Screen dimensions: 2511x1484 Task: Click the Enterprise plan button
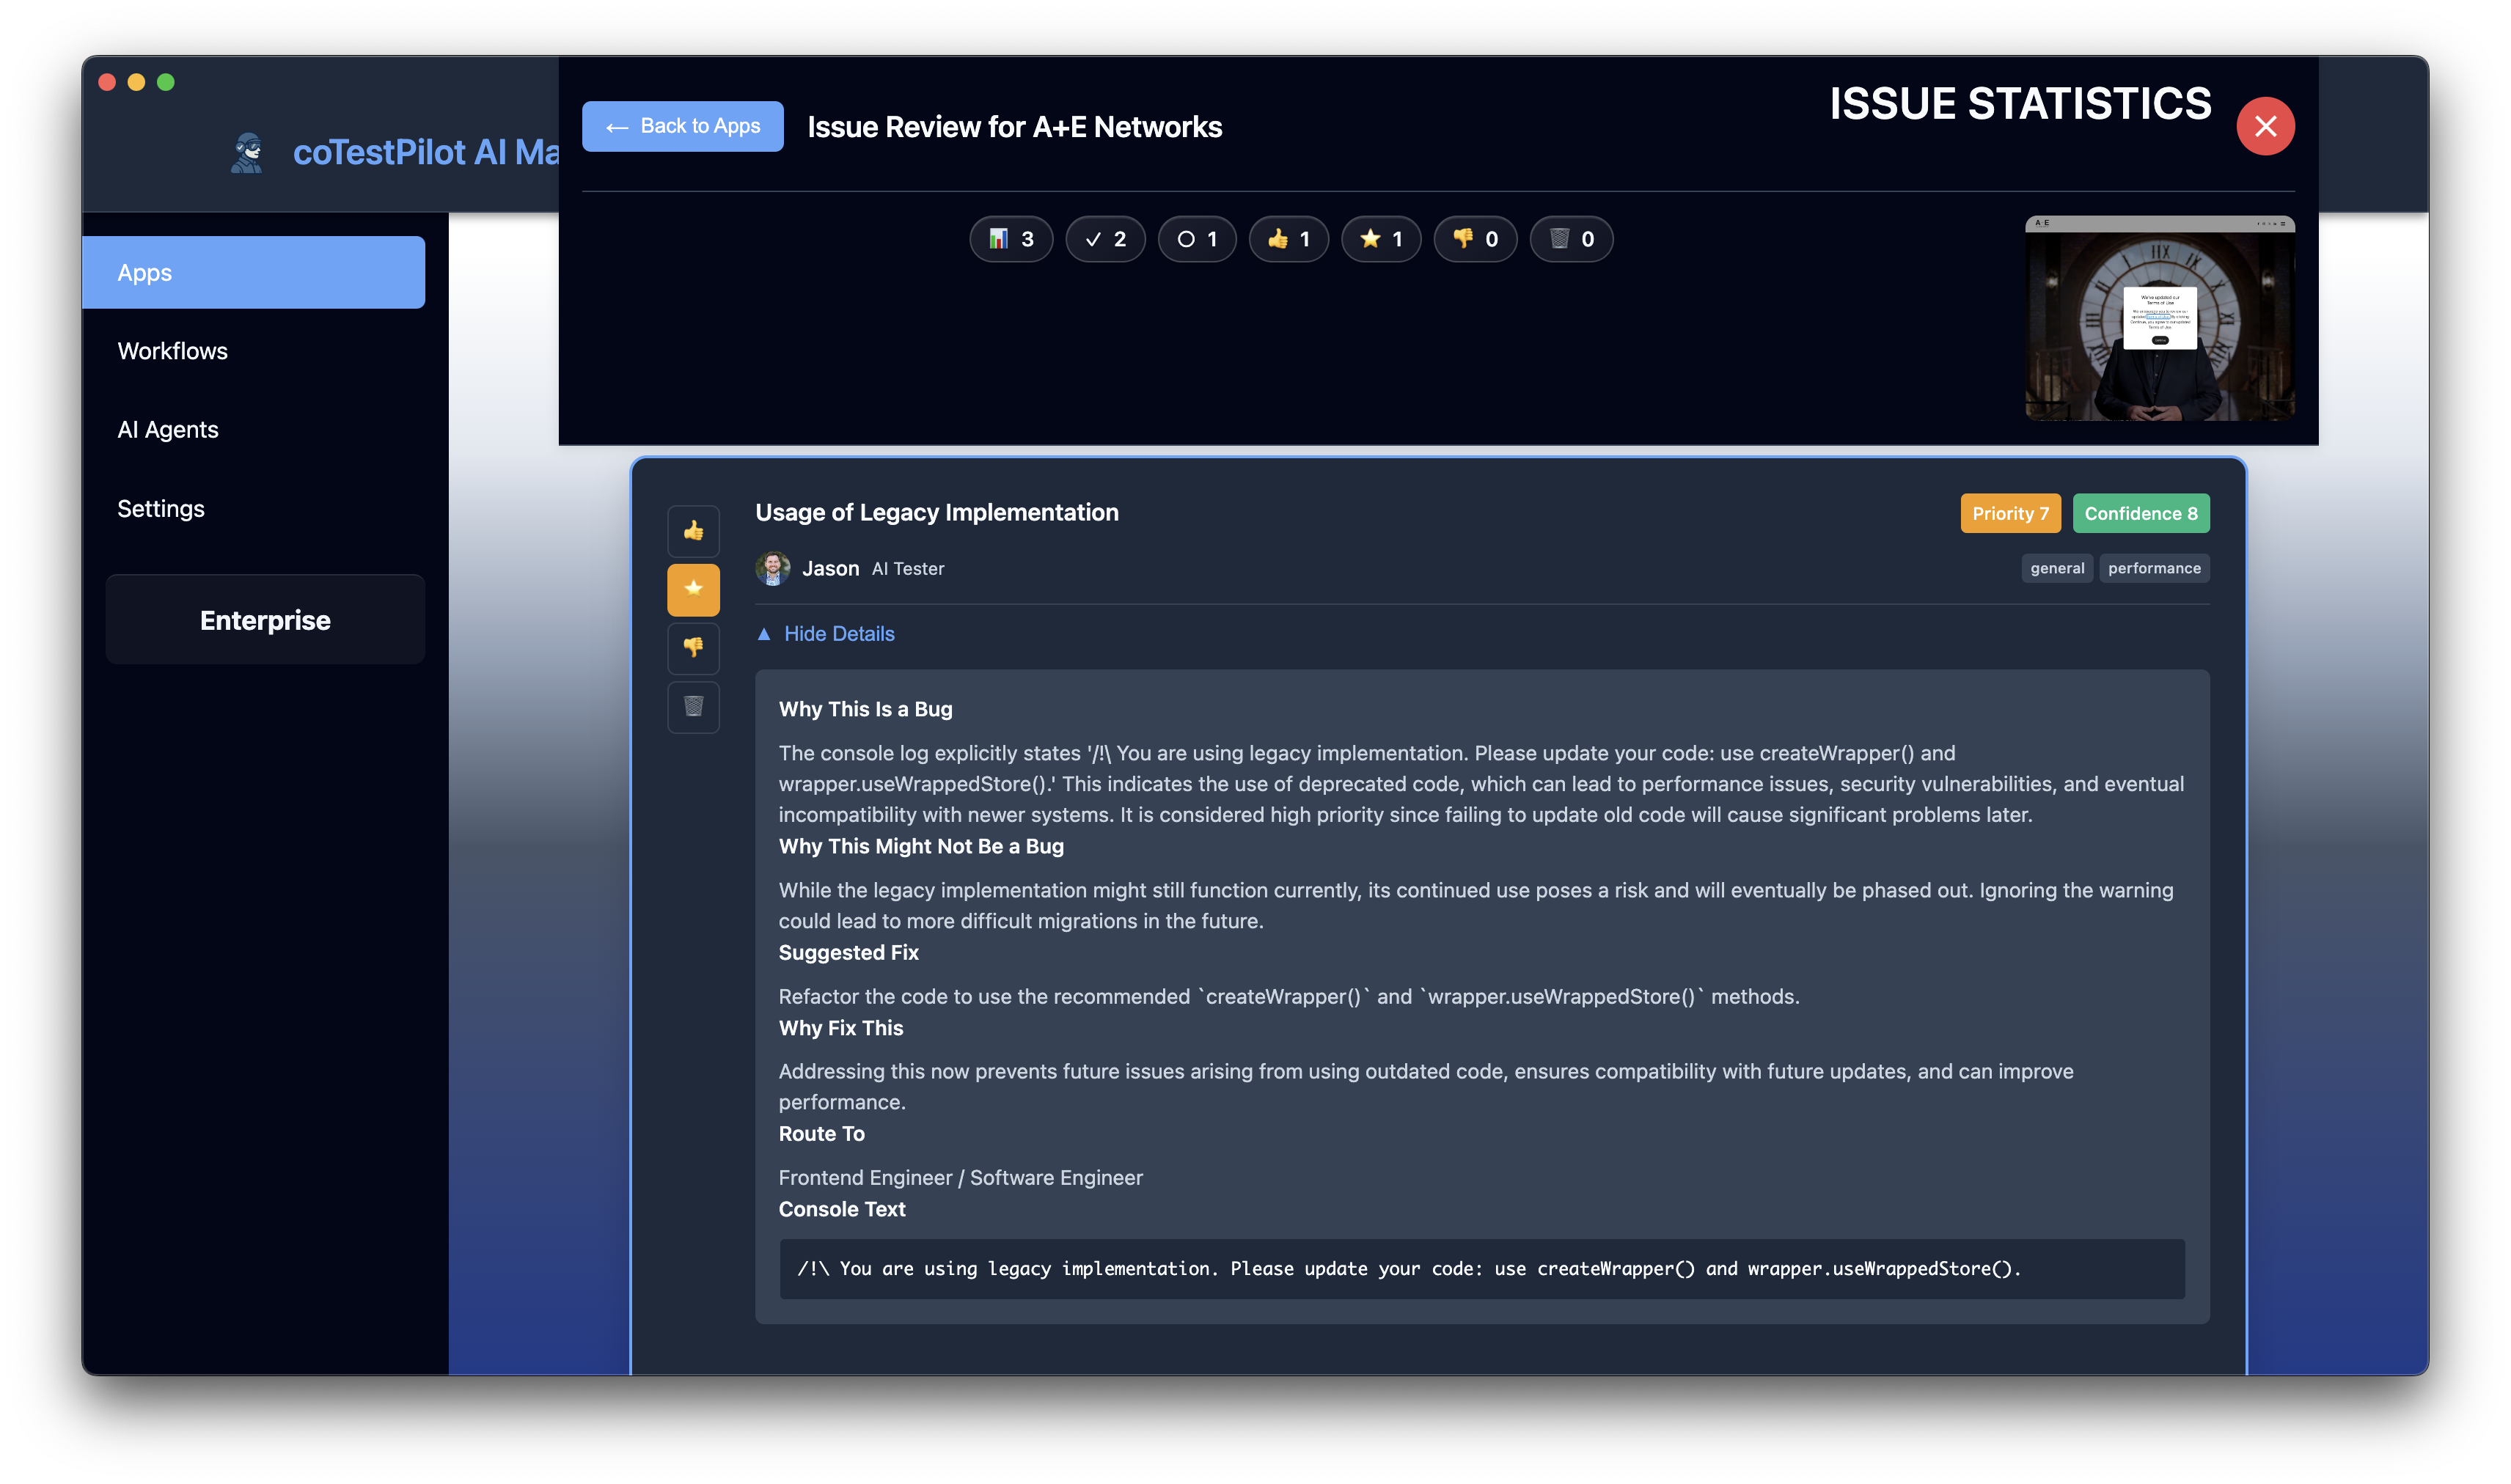[265, 620]
